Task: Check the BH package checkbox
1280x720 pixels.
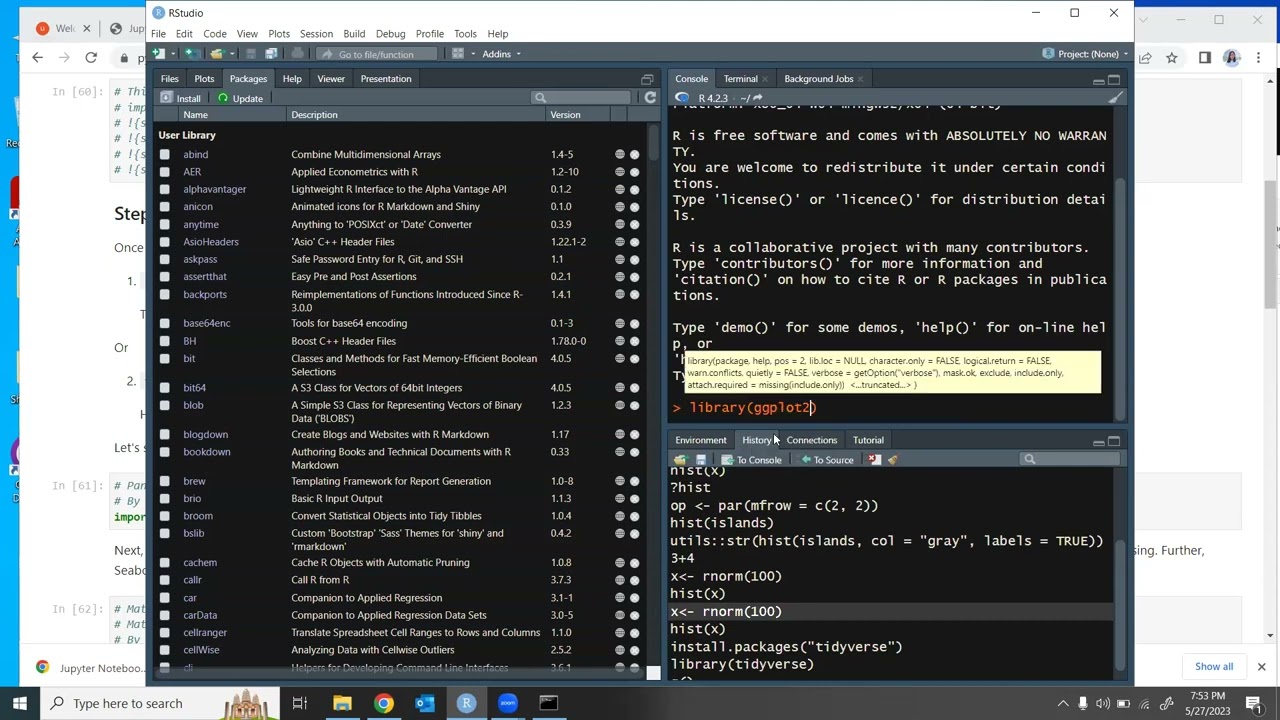Action: [x=164, y=341]
